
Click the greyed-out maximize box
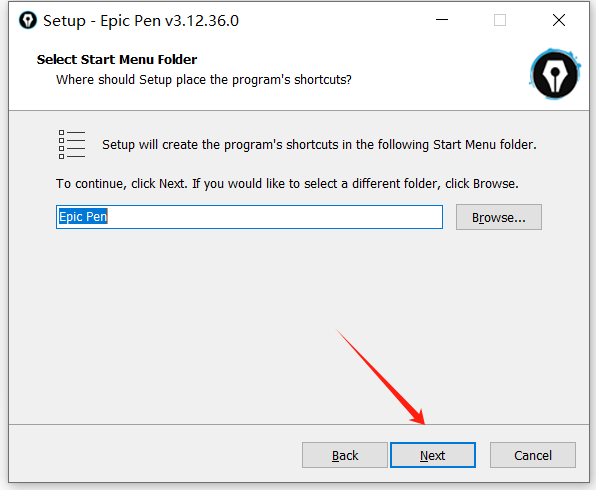[500, 20]
